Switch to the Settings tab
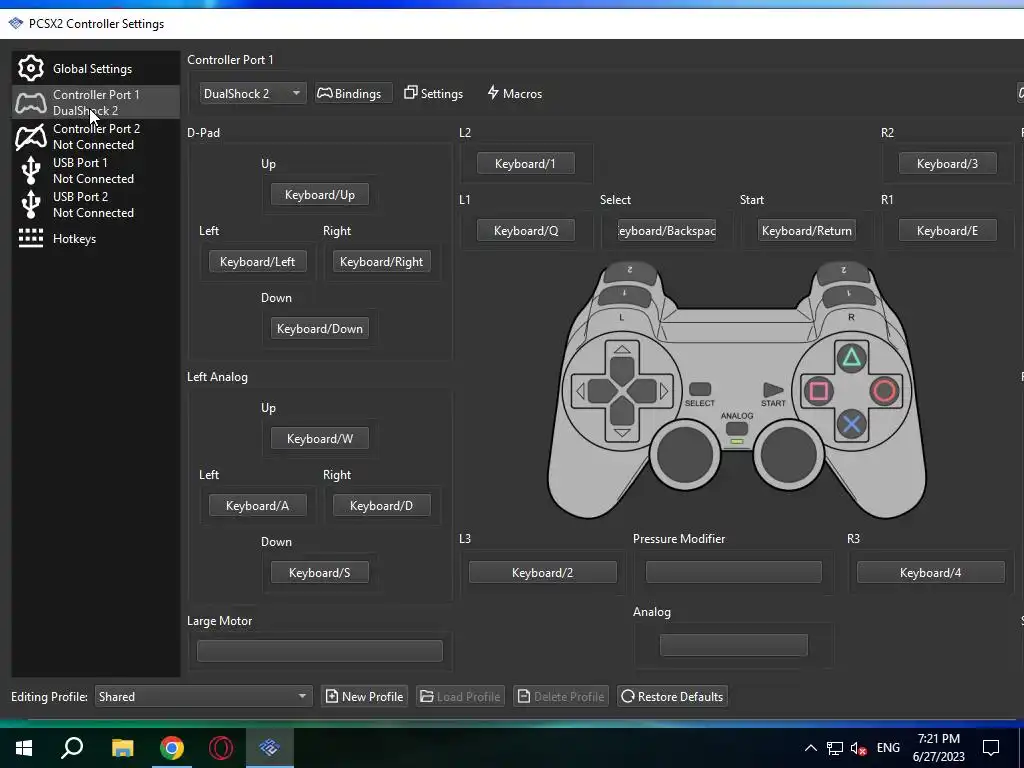1024x768 pixels. tap(434, 93)
